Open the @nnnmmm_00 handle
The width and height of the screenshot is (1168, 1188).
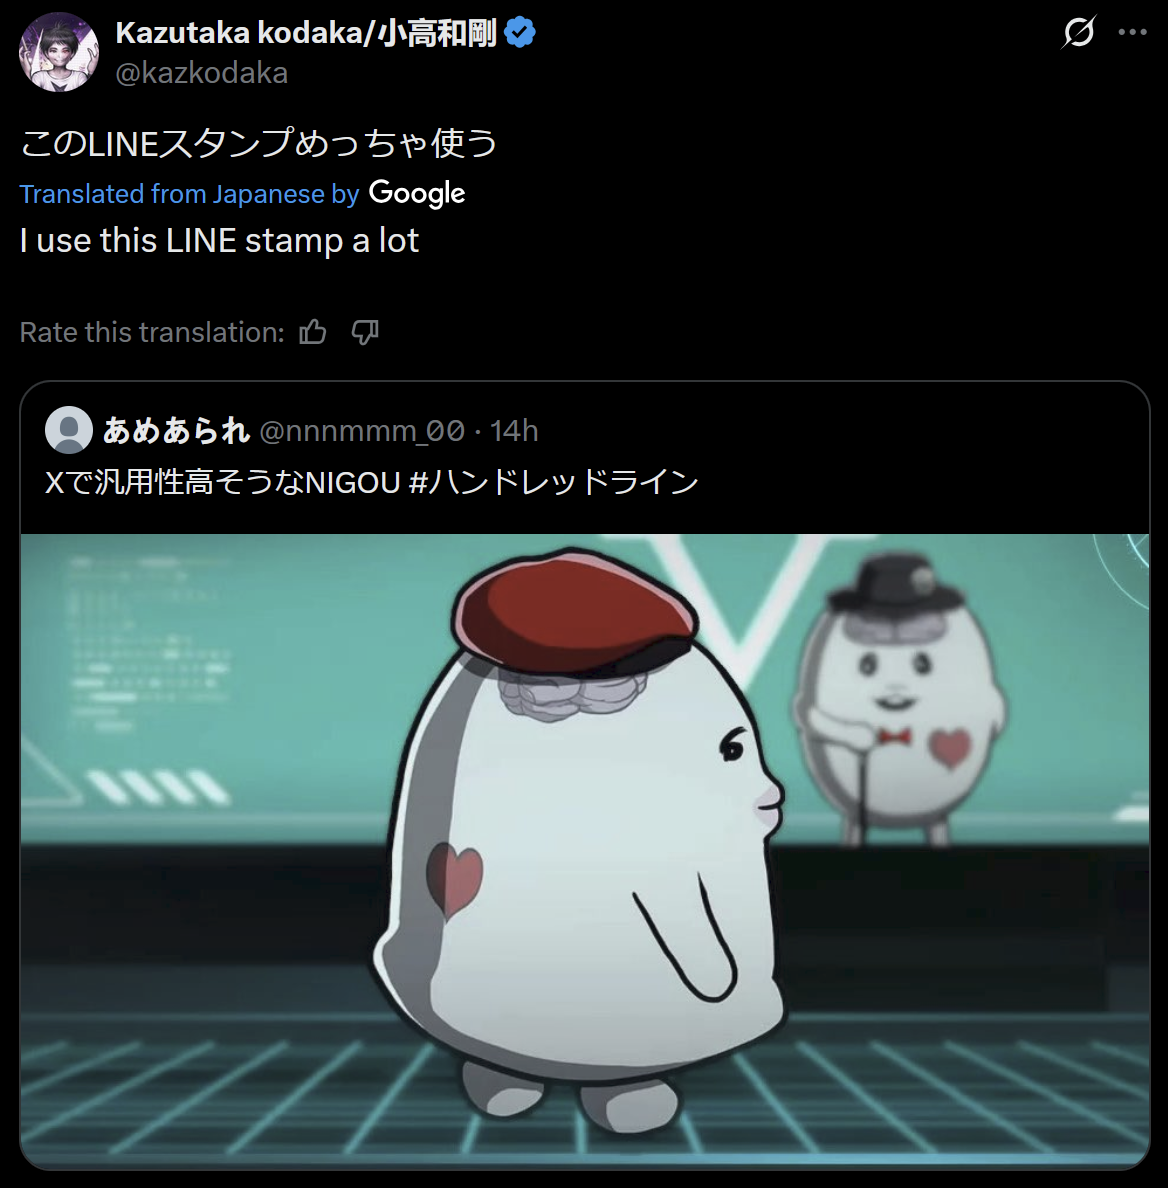(362, 431)
